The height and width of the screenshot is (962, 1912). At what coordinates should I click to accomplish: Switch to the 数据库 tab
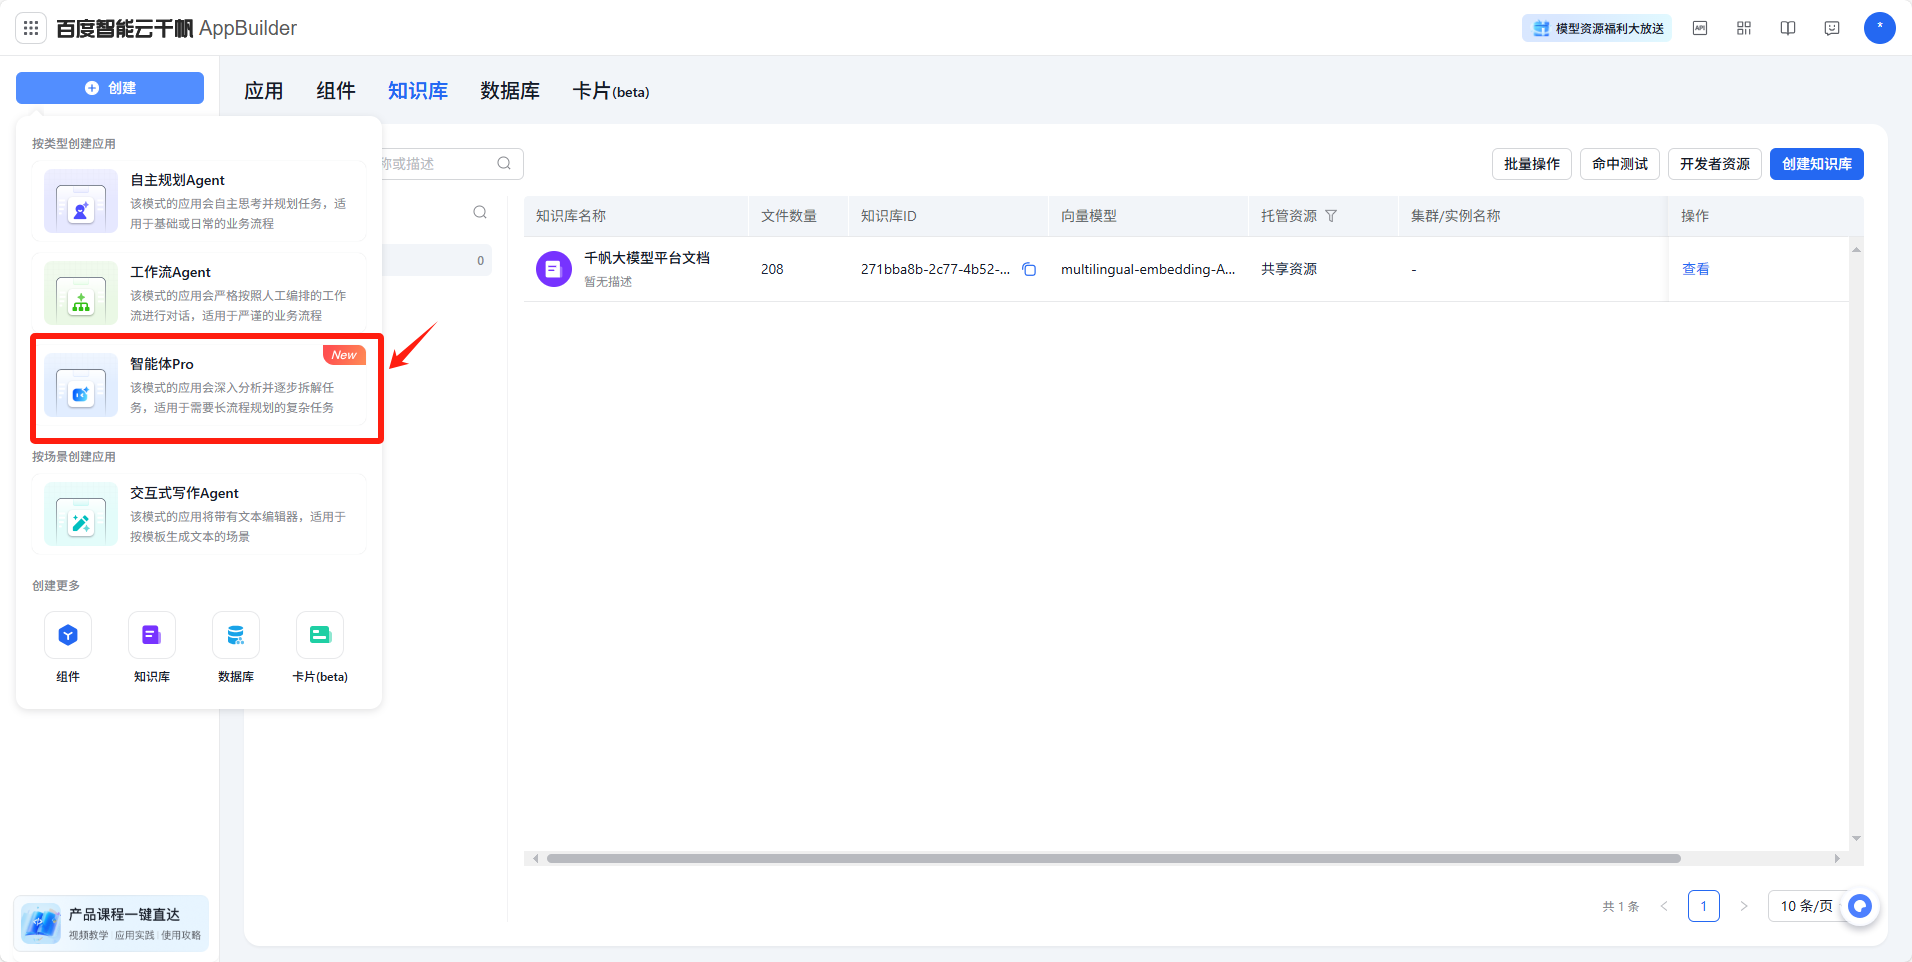510,91
